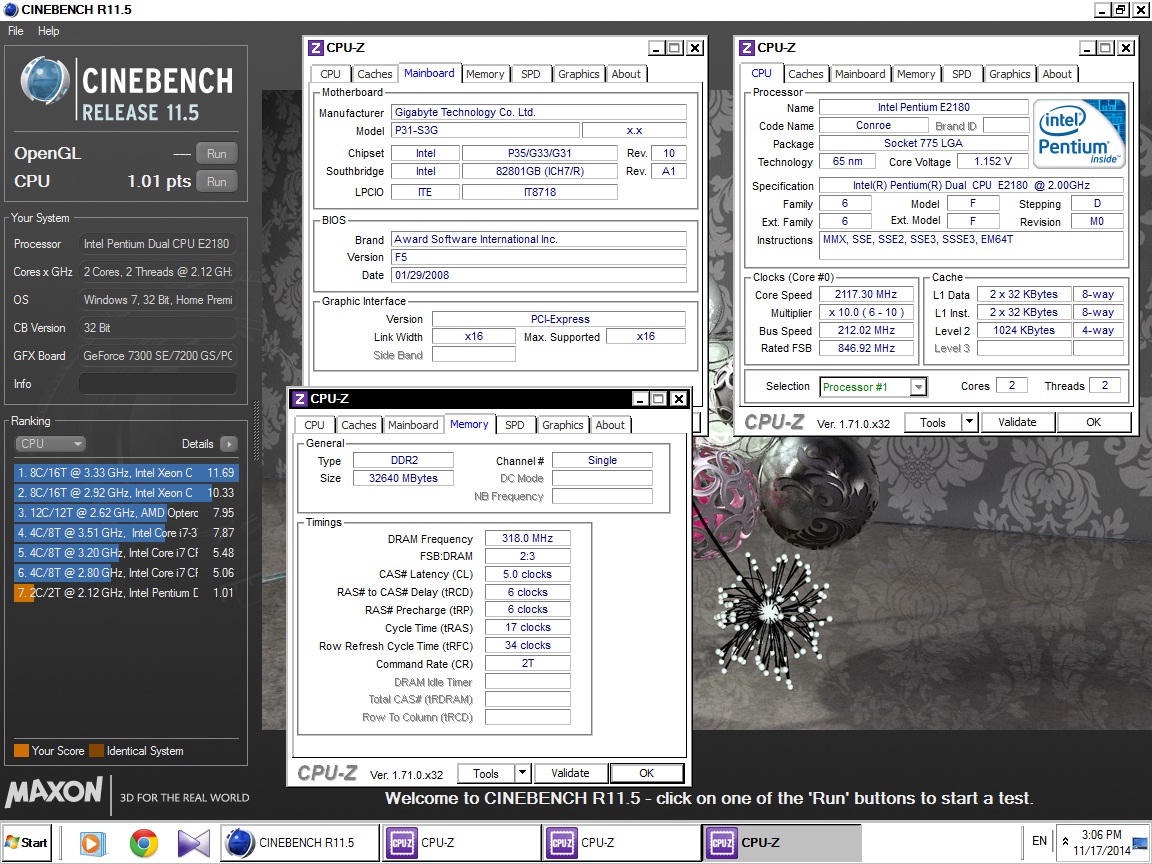Select the first CPU-Z taskbar button

tap(461, 843)
